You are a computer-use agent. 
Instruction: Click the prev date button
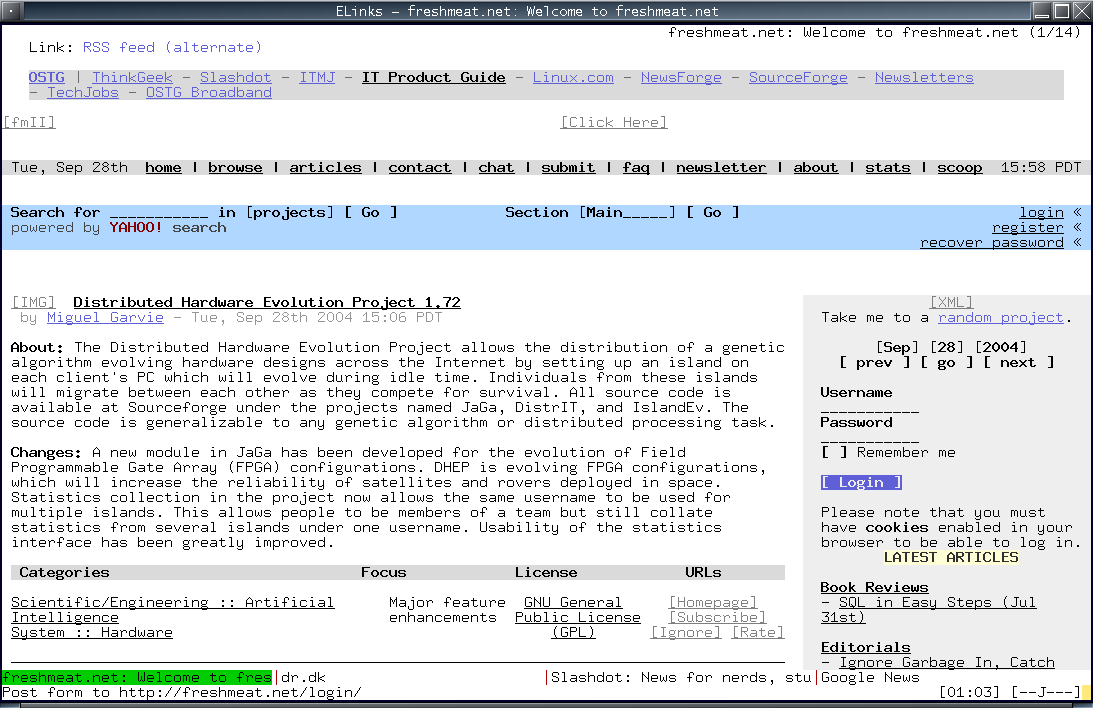(875, 362)
